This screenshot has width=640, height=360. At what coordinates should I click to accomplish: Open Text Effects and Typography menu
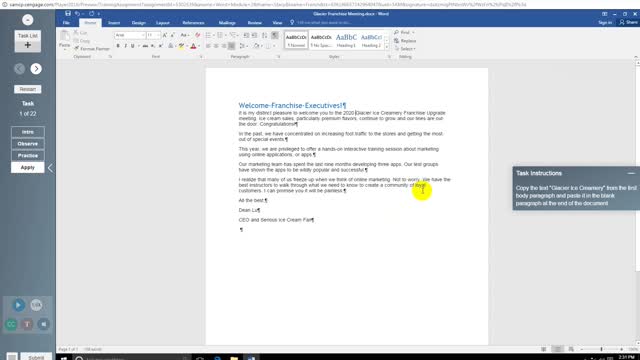pyautogui.click(x=171, y=46)
